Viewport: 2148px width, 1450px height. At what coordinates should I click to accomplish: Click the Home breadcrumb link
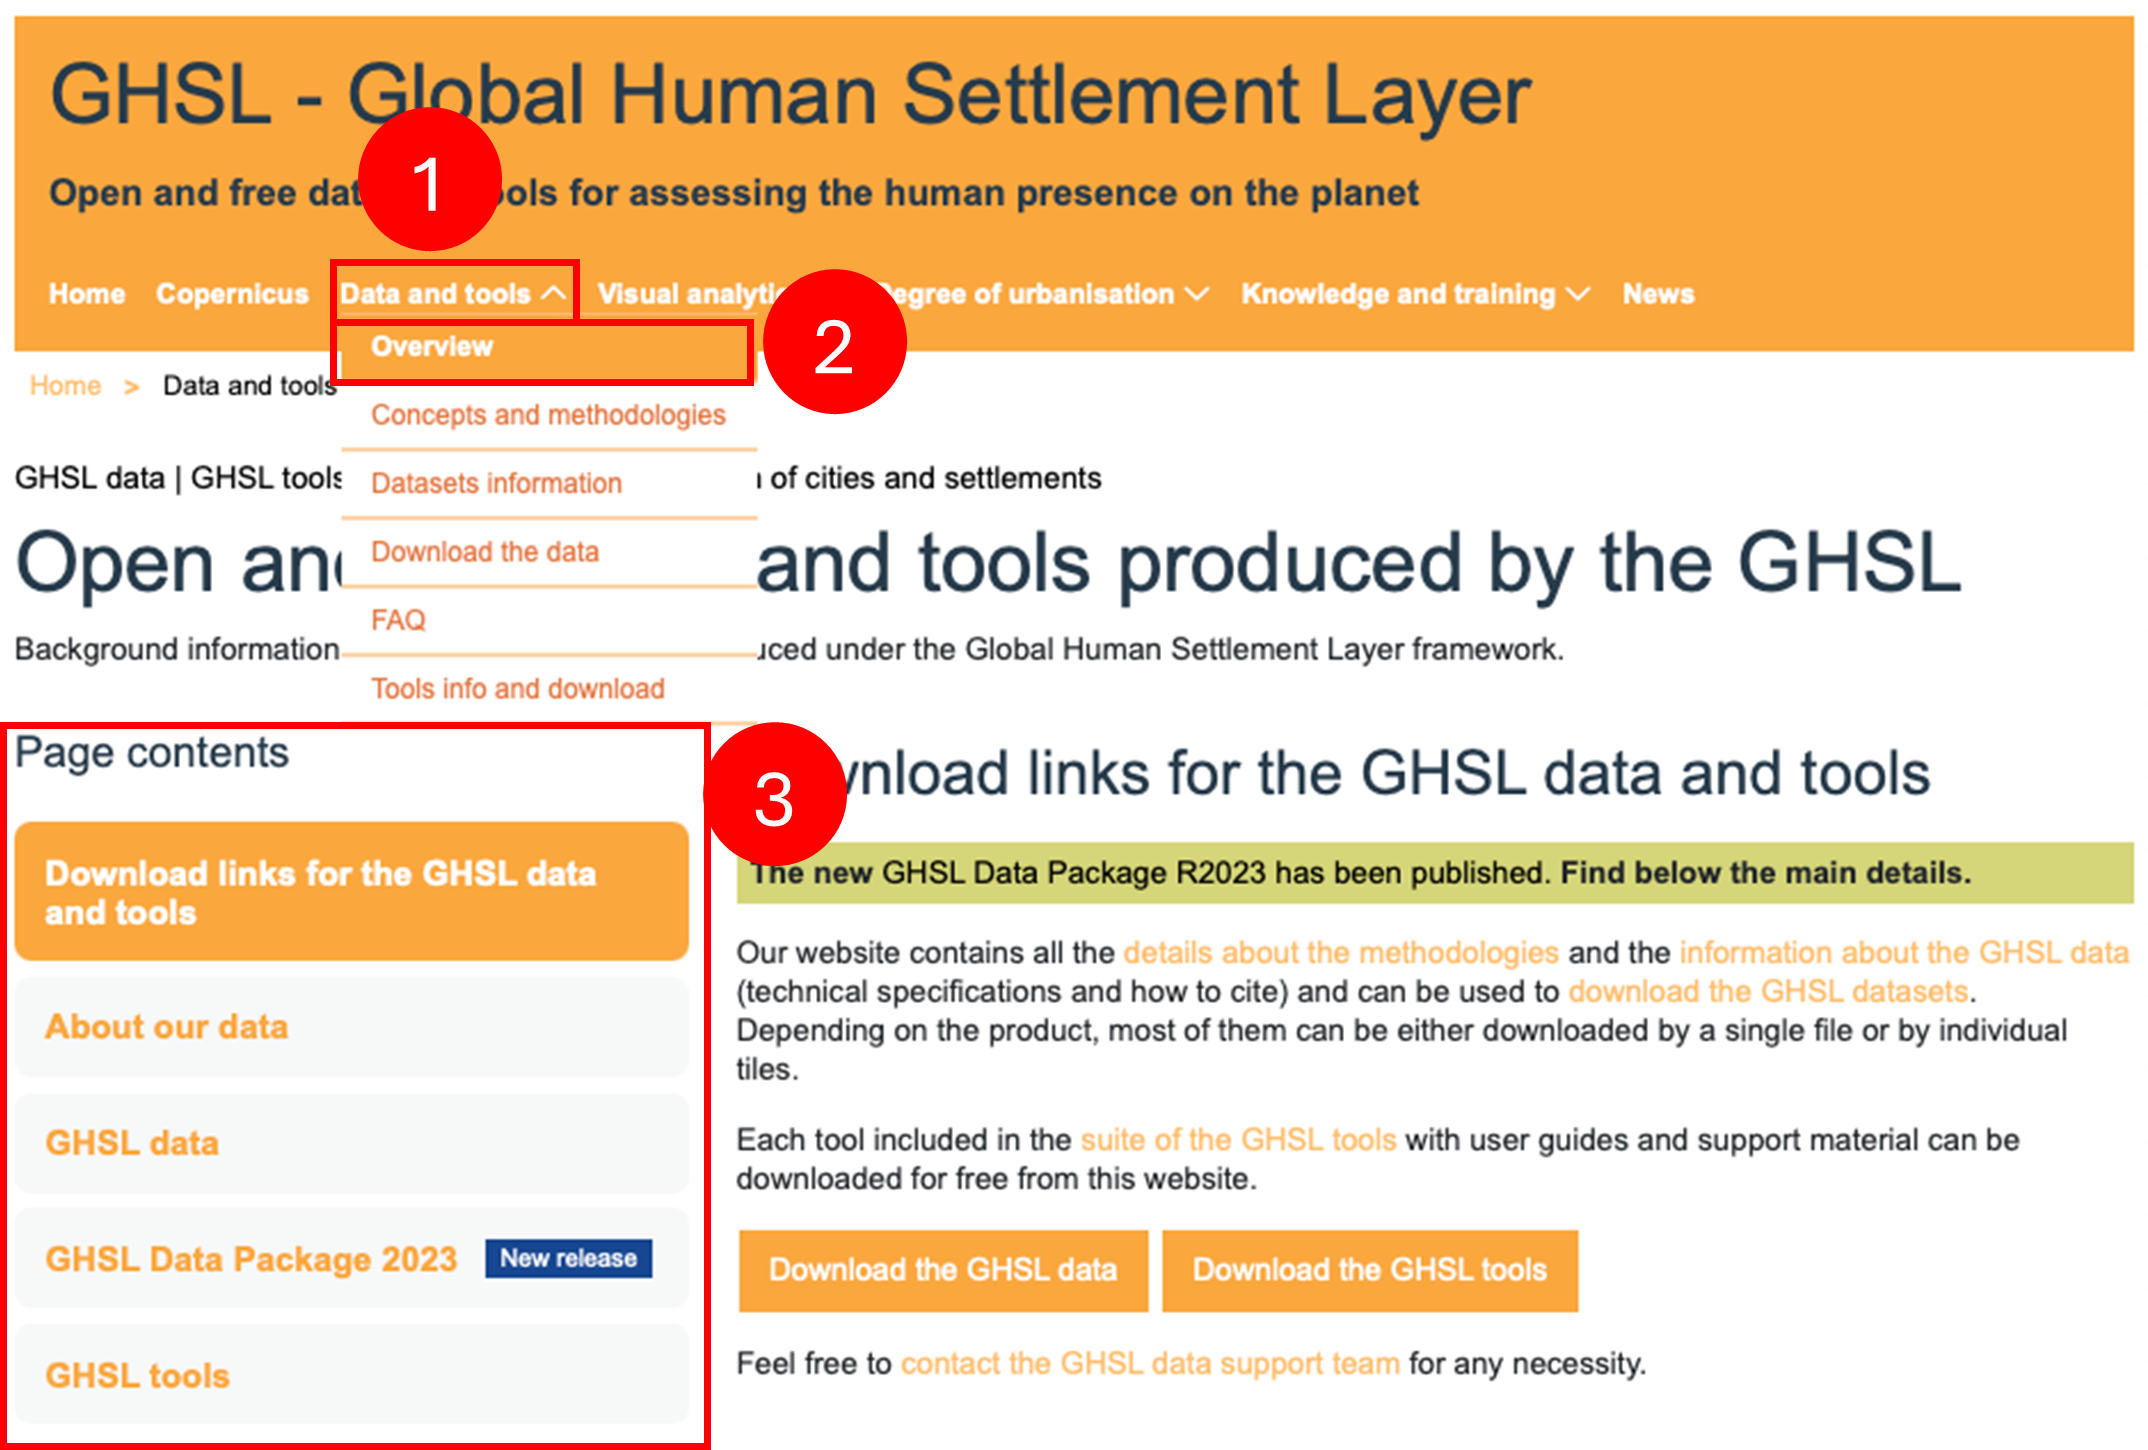coord(65,386)
